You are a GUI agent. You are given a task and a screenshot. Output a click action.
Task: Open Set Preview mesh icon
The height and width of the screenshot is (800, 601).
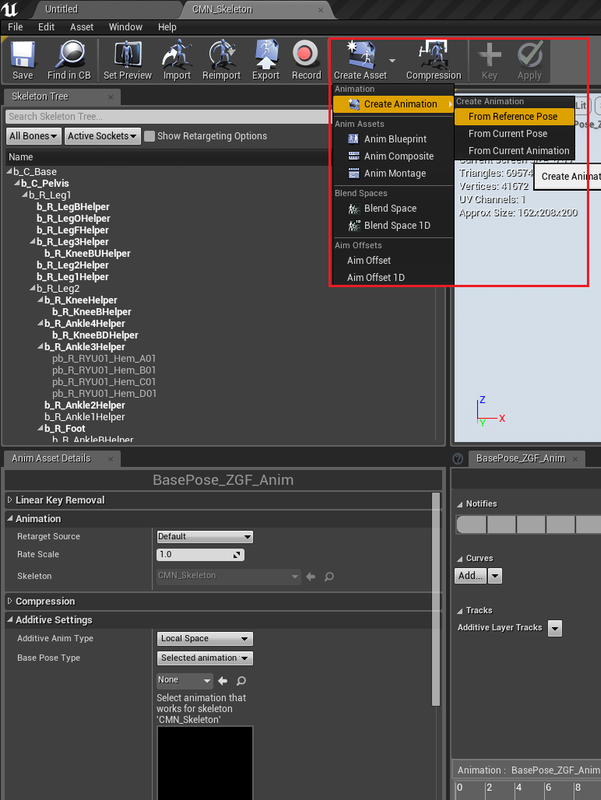128,54
